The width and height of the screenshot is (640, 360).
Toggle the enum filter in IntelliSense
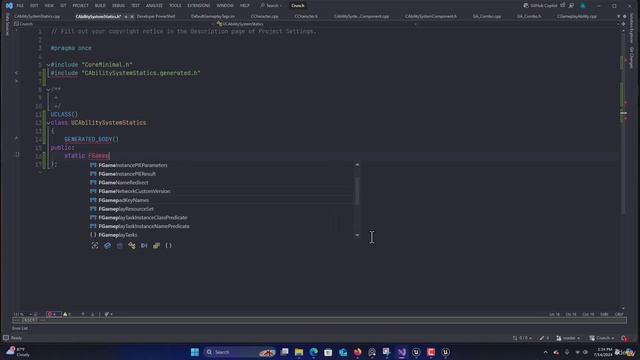pyautogui.click(x=156, y=245)
